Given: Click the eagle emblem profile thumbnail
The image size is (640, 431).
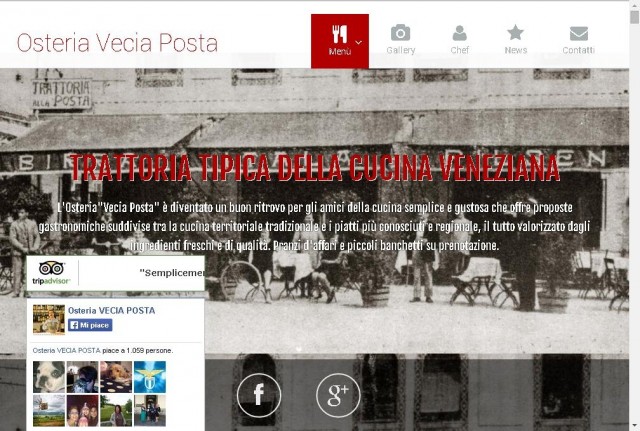Looking at the screenshot, I should point(150,377).
